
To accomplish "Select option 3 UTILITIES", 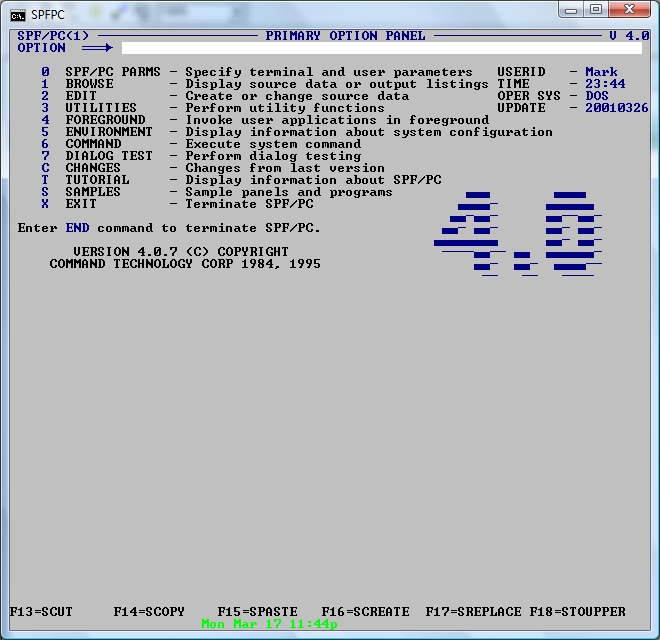I will 89,108.
